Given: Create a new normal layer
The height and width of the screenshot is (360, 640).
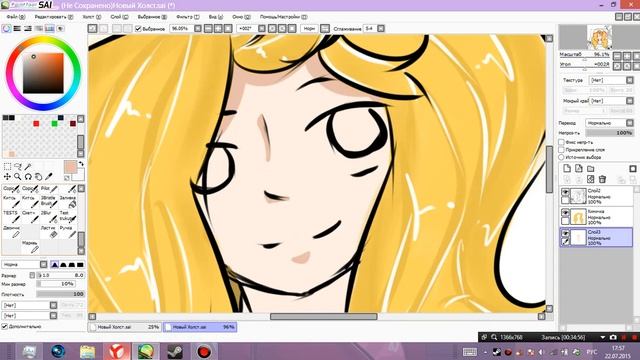Looking at the screenshot, I should click(x=567, y=168).
